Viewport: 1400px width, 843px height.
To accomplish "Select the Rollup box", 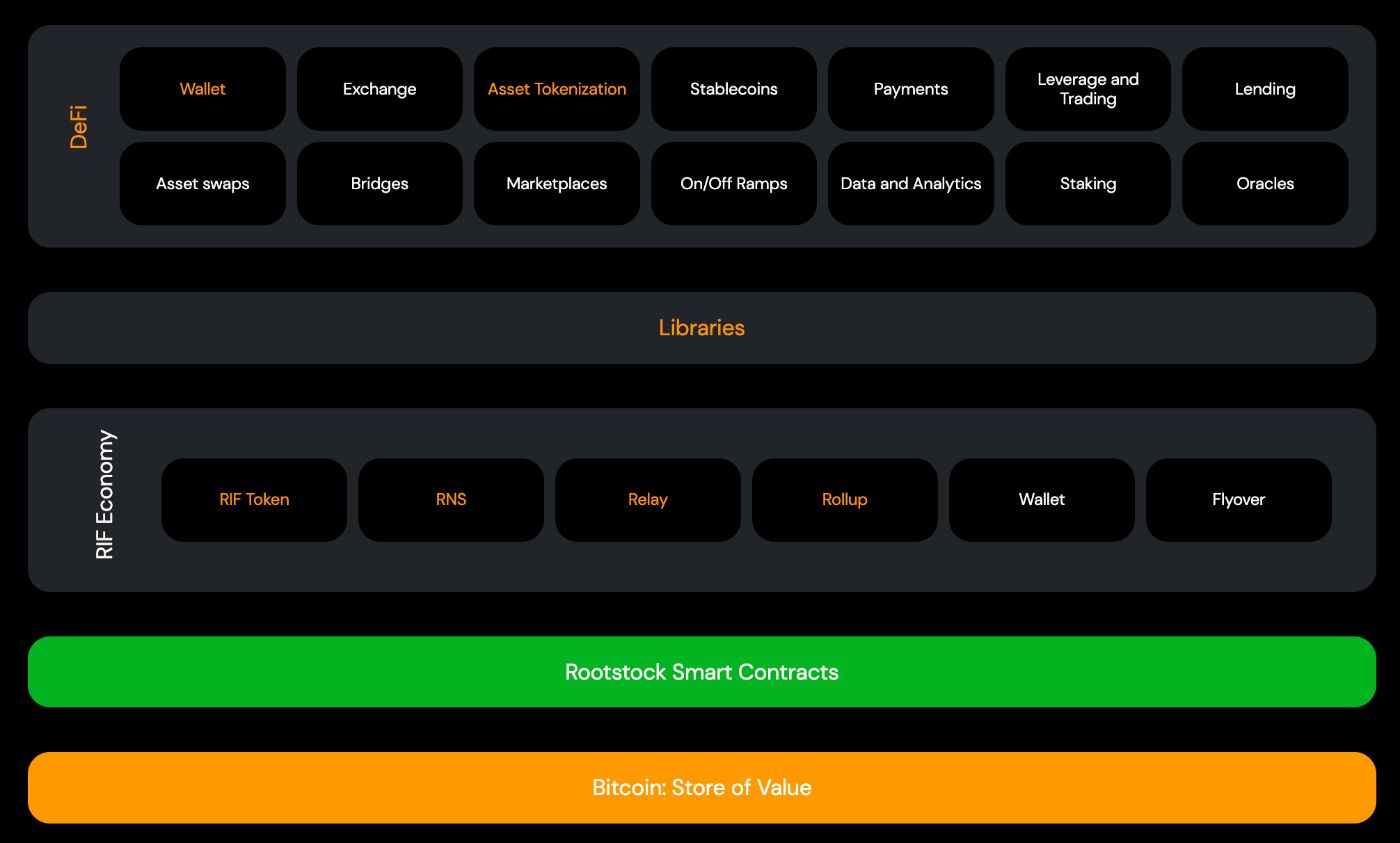I will click(845, 500).
